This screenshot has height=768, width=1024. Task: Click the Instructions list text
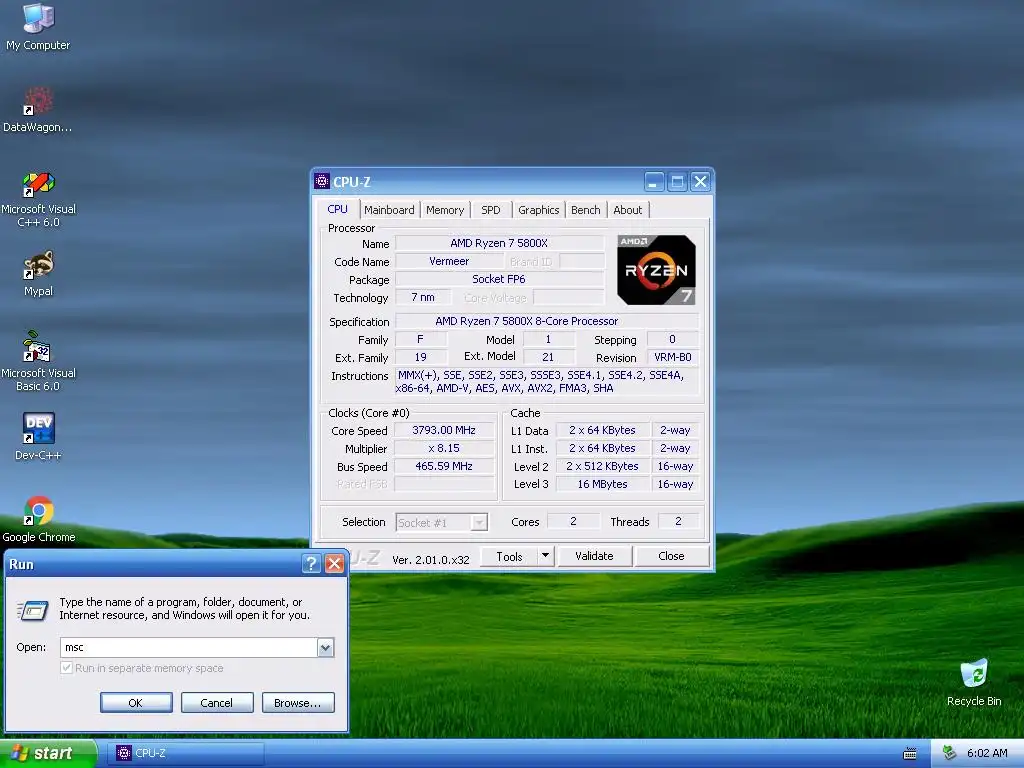[x=547, y=381]
